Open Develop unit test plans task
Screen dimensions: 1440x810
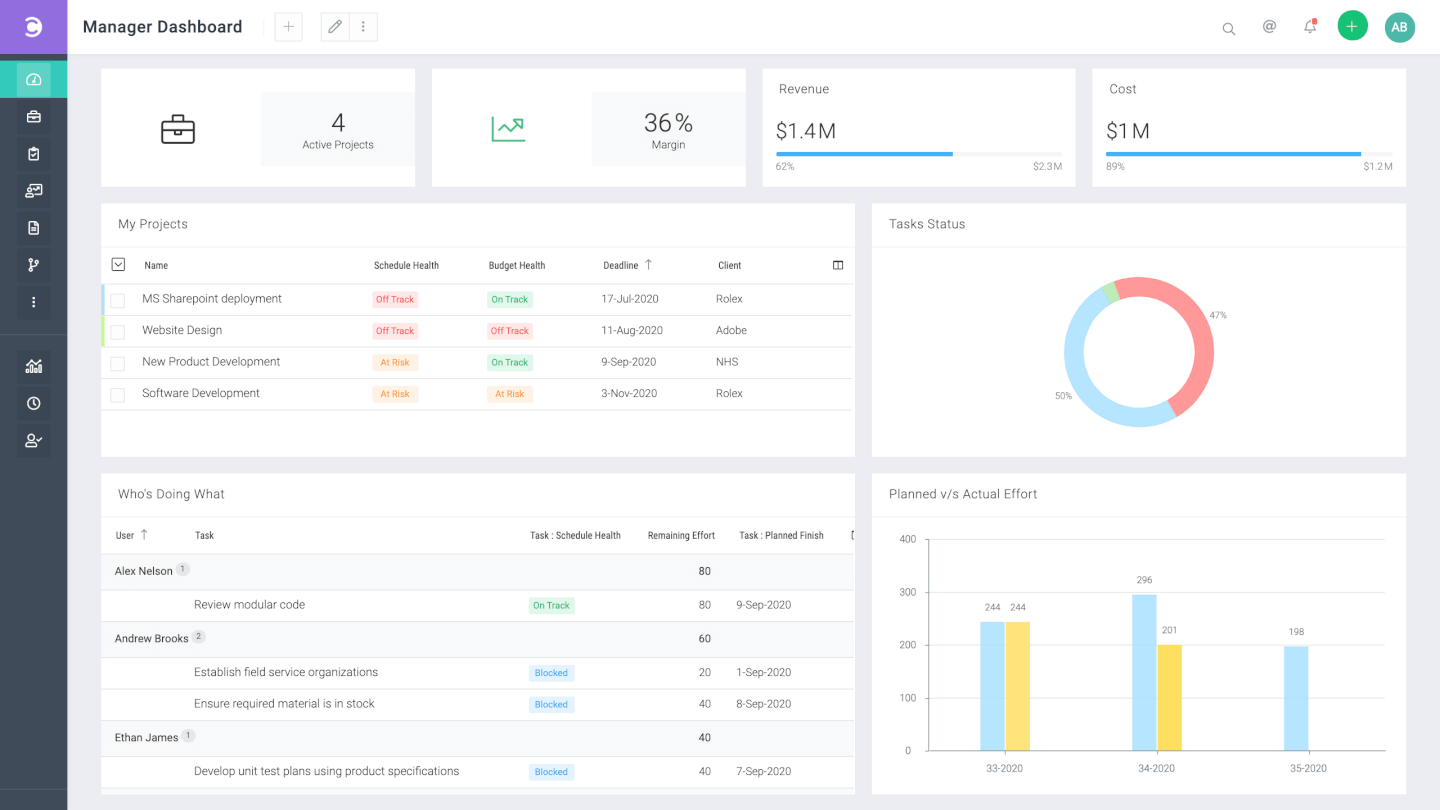(326, 771)
